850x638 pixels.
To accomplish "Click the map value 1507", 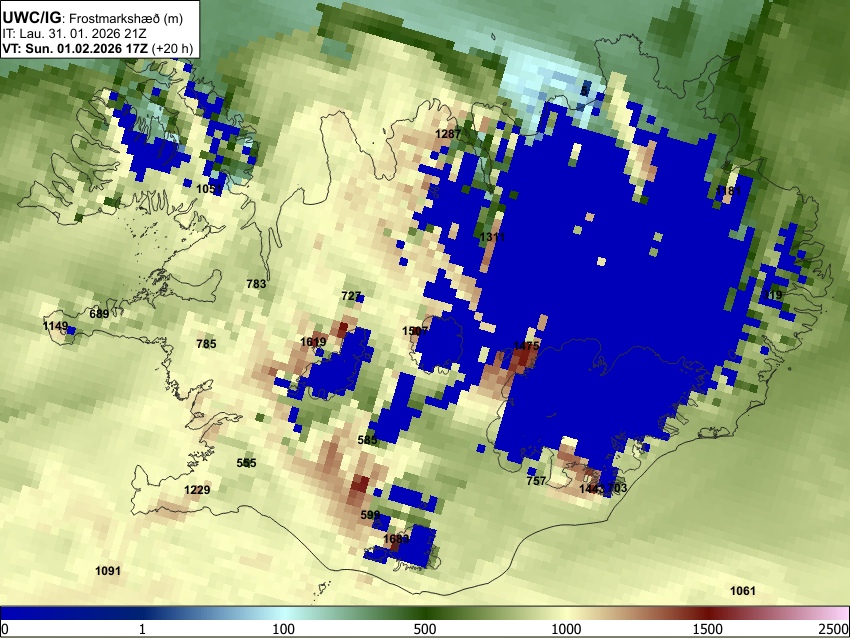I will click(415, 331).
